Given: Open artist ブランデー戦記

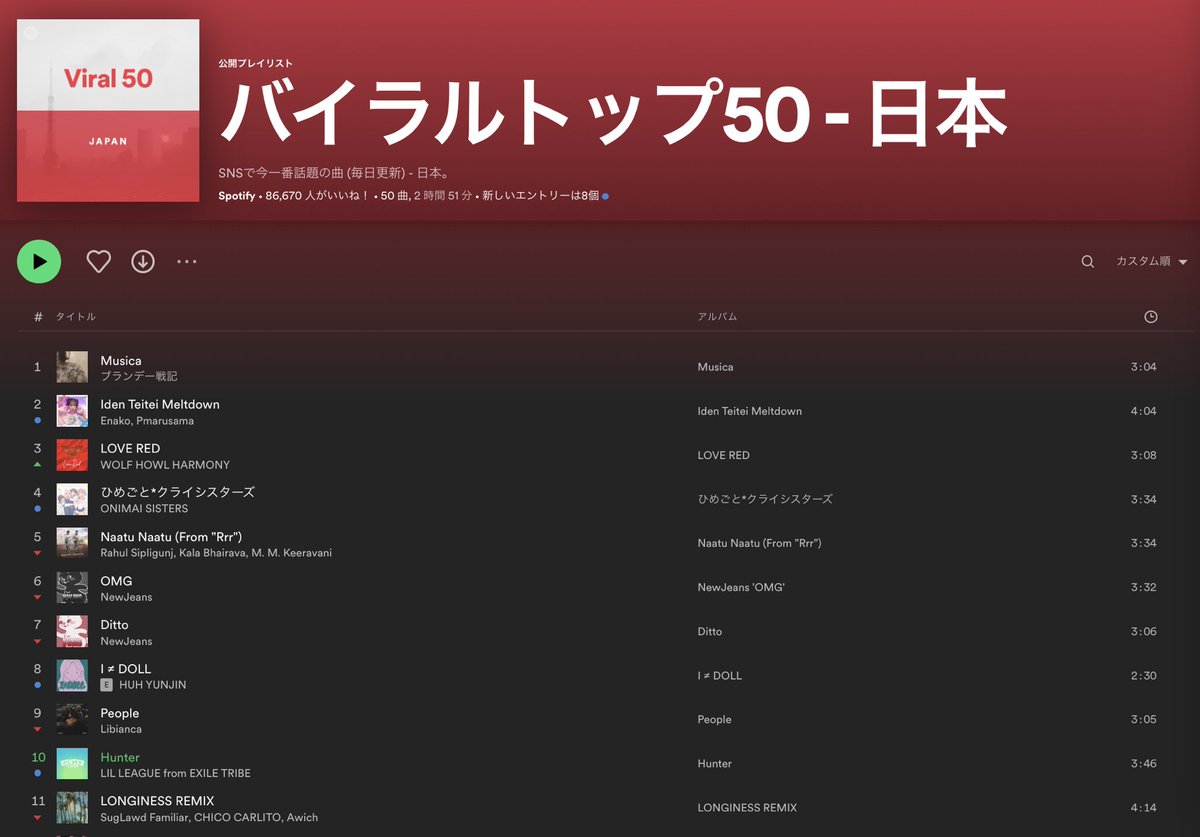Looking at the screenshot, I should 139,376.
